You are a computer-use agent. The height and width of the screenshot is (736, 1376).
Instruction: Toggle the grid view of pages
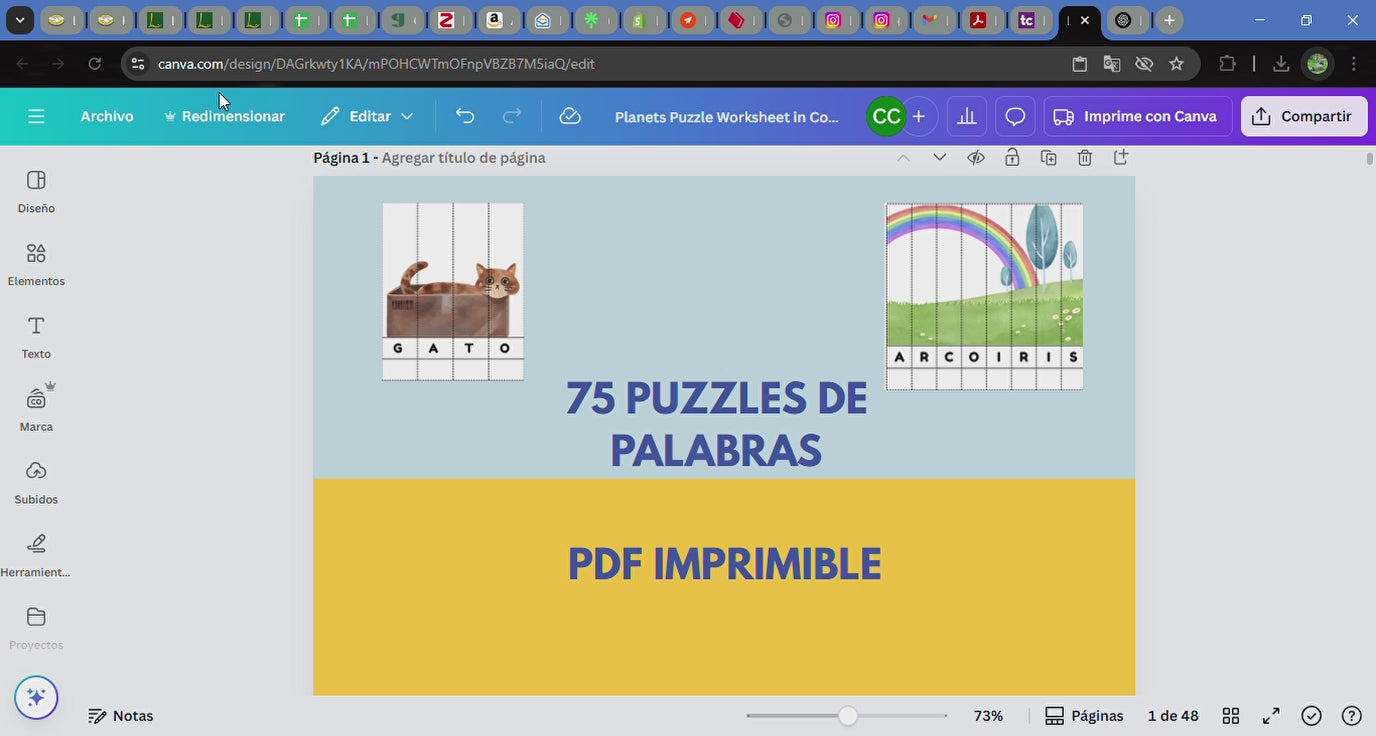[1231, 716]
